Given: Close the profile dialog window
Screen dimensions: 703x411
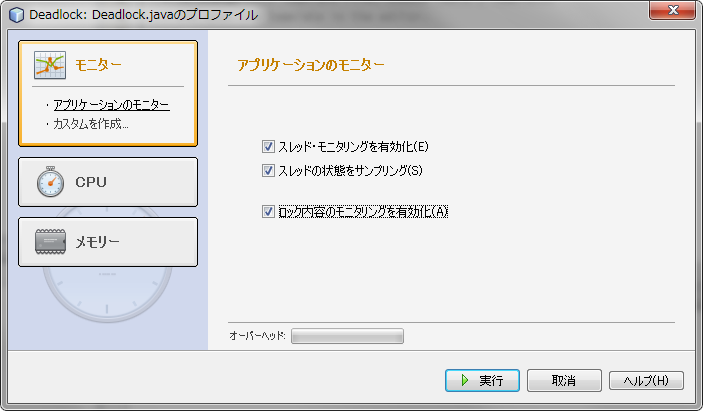Looking at the screenshot, I should (672, 10).
